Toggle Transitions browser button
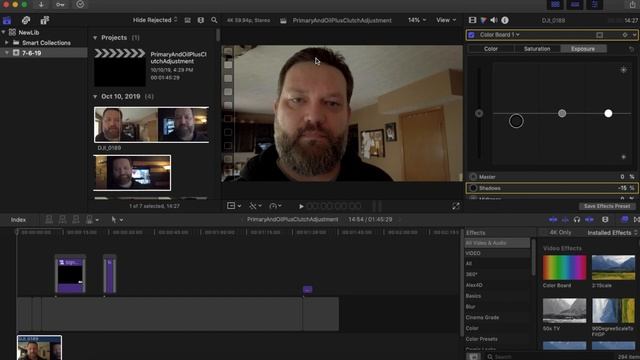 point(636,220)
